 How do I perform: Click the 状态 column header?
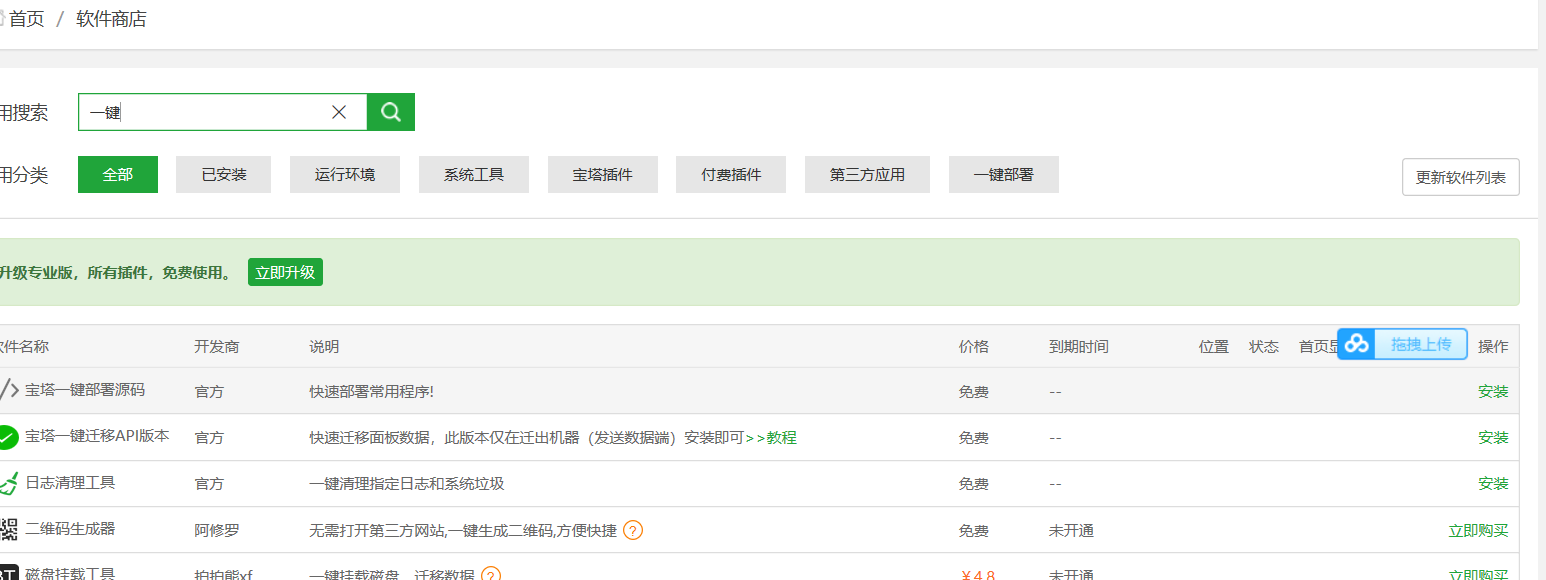(1264, 346)
